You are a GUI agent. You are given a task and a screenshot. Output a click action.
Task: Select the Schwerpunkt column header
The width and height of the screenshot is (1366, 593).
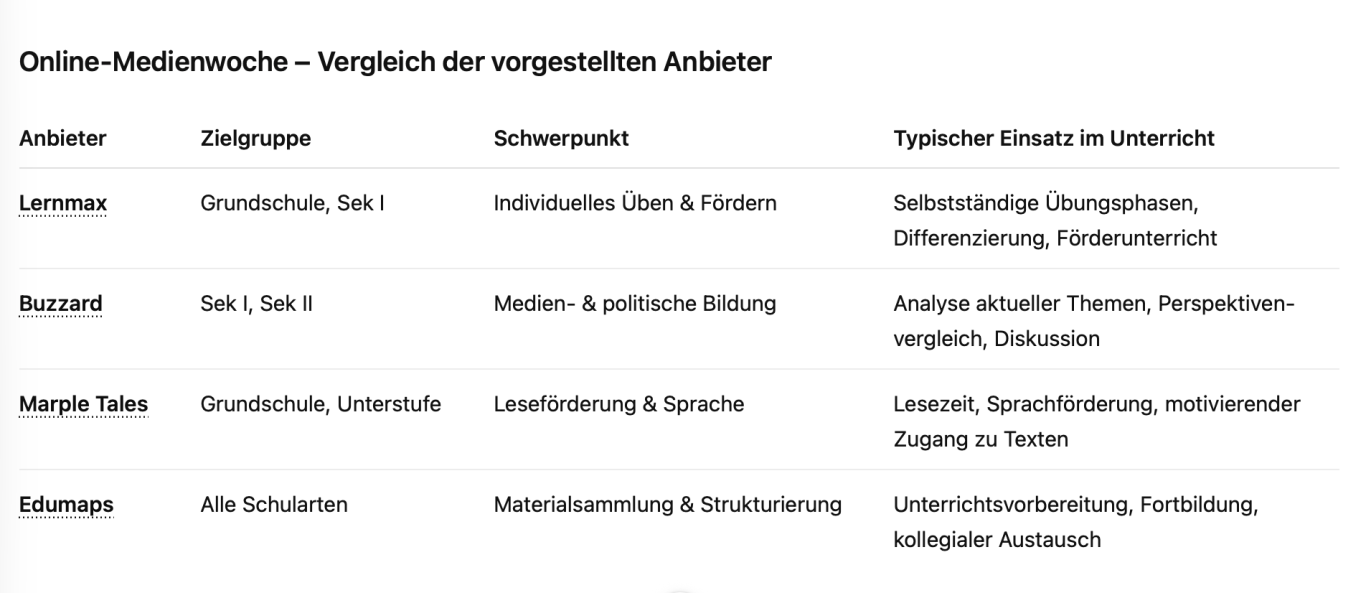pyautogui.click(x=561, y=139)
